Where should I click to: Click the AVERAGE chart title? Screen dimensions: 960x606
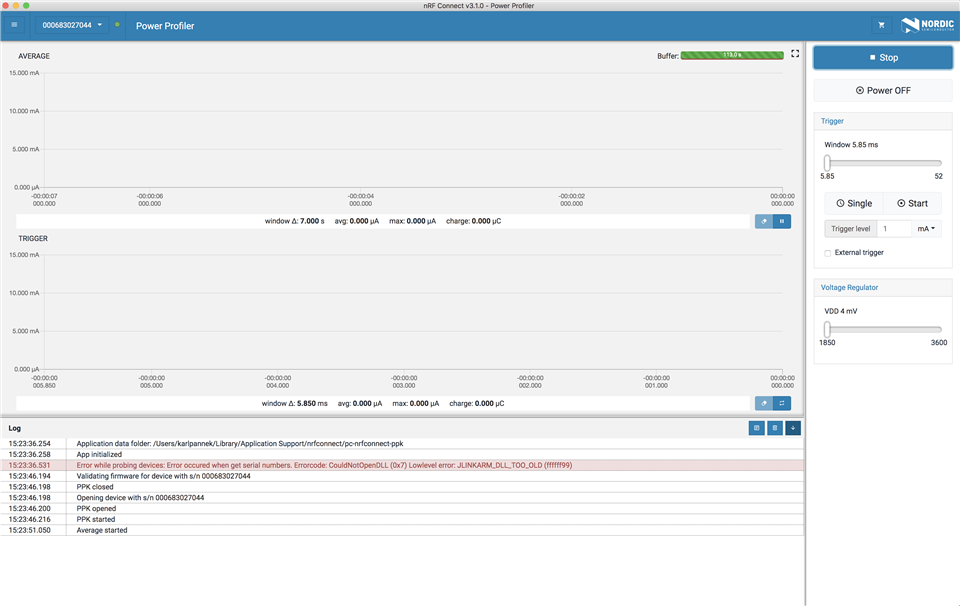coord(34,56)
